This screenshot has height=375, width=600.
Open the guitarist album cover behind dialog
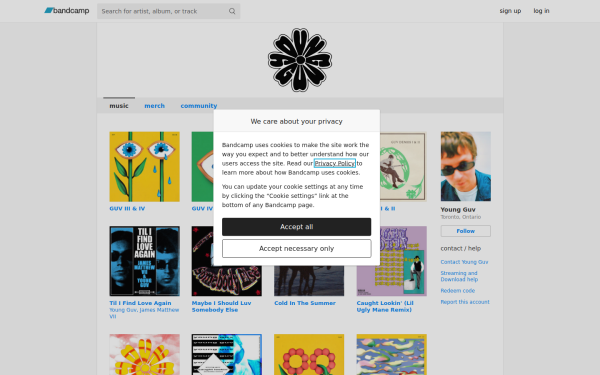[x=403, y=167]
